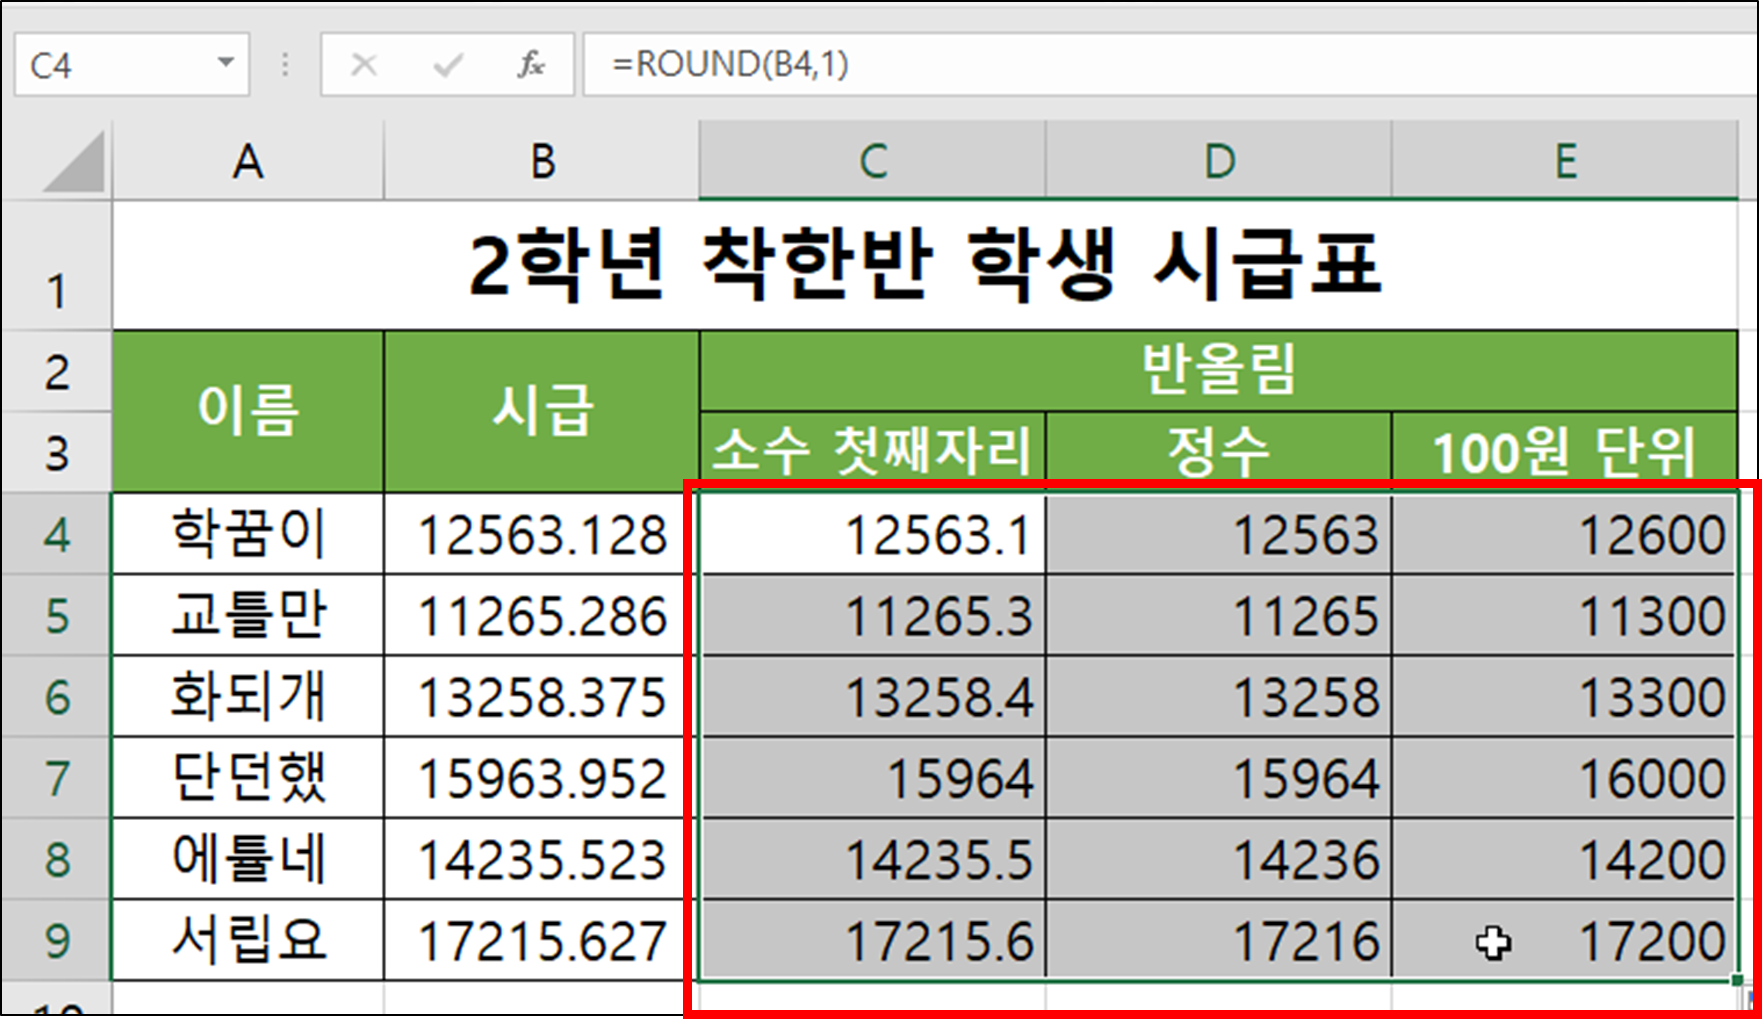Click row header 9

[x=56, y=940]
